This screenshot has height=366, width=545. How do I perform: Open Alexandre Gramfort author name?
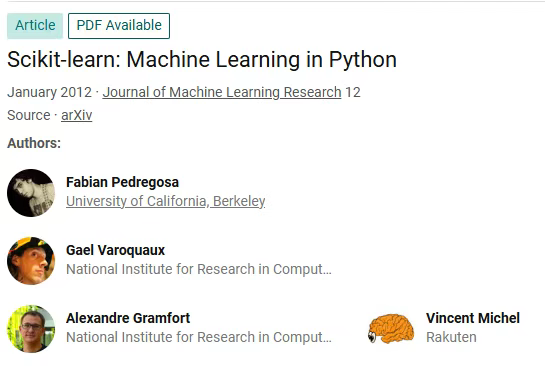click(x=128, y=318)
